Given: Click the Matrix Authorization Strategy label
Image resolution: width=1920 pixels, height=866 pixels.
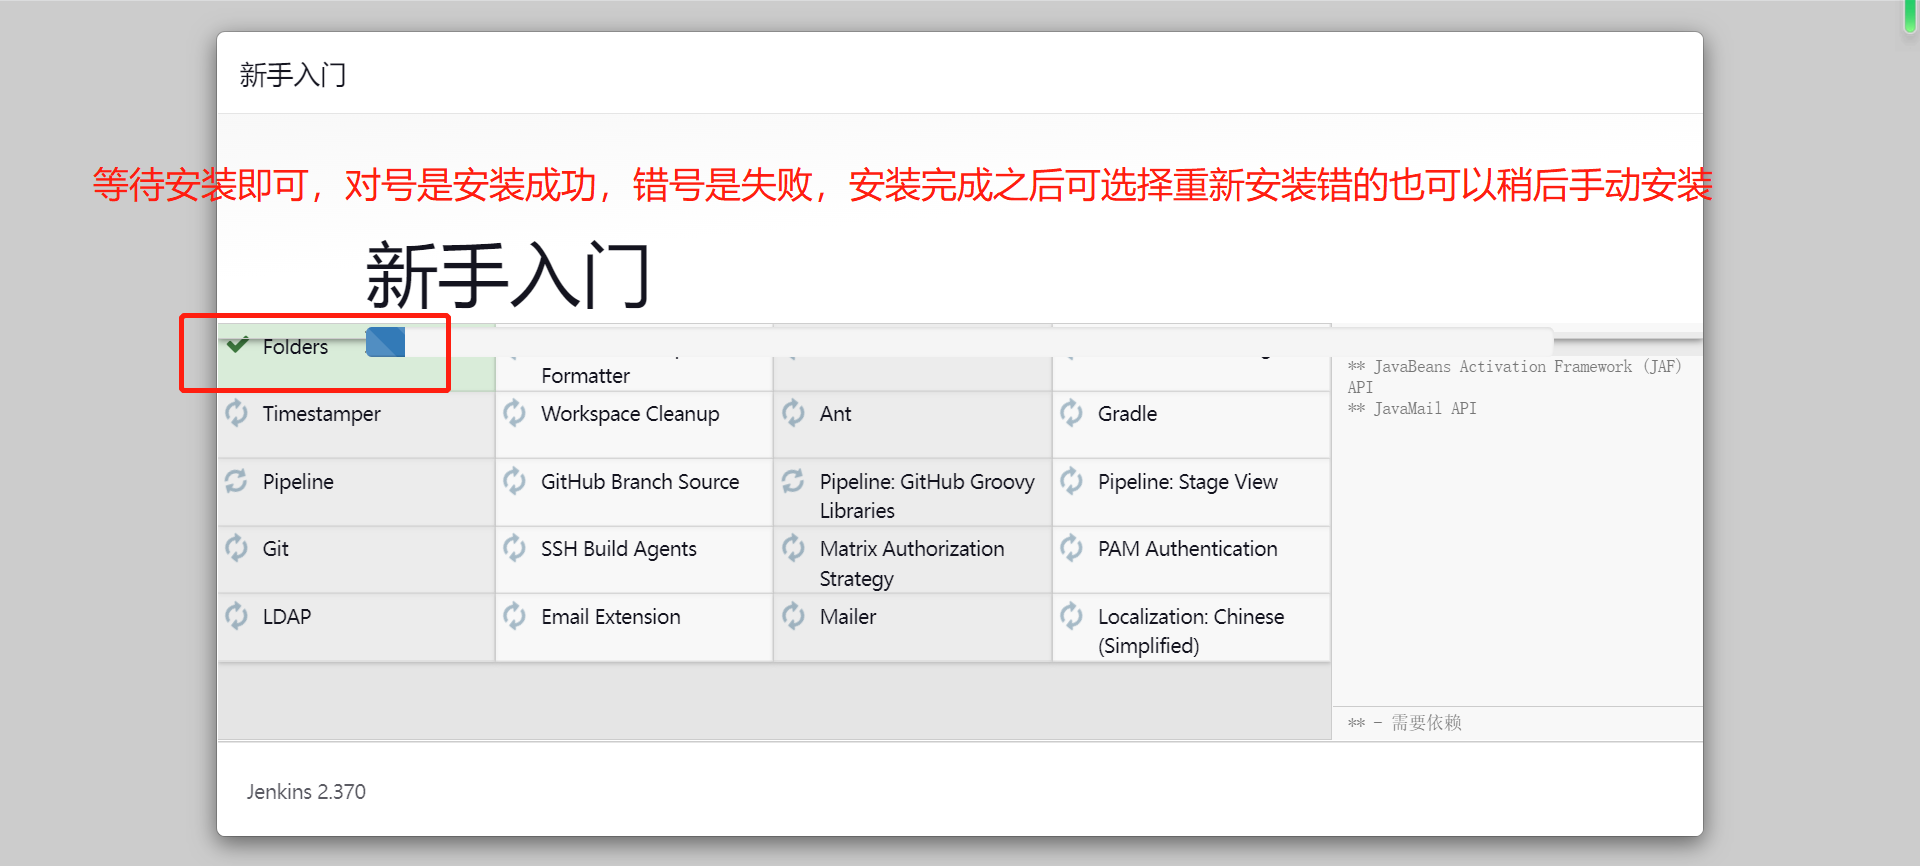Looking at the screenshot, I should (911, 563).
